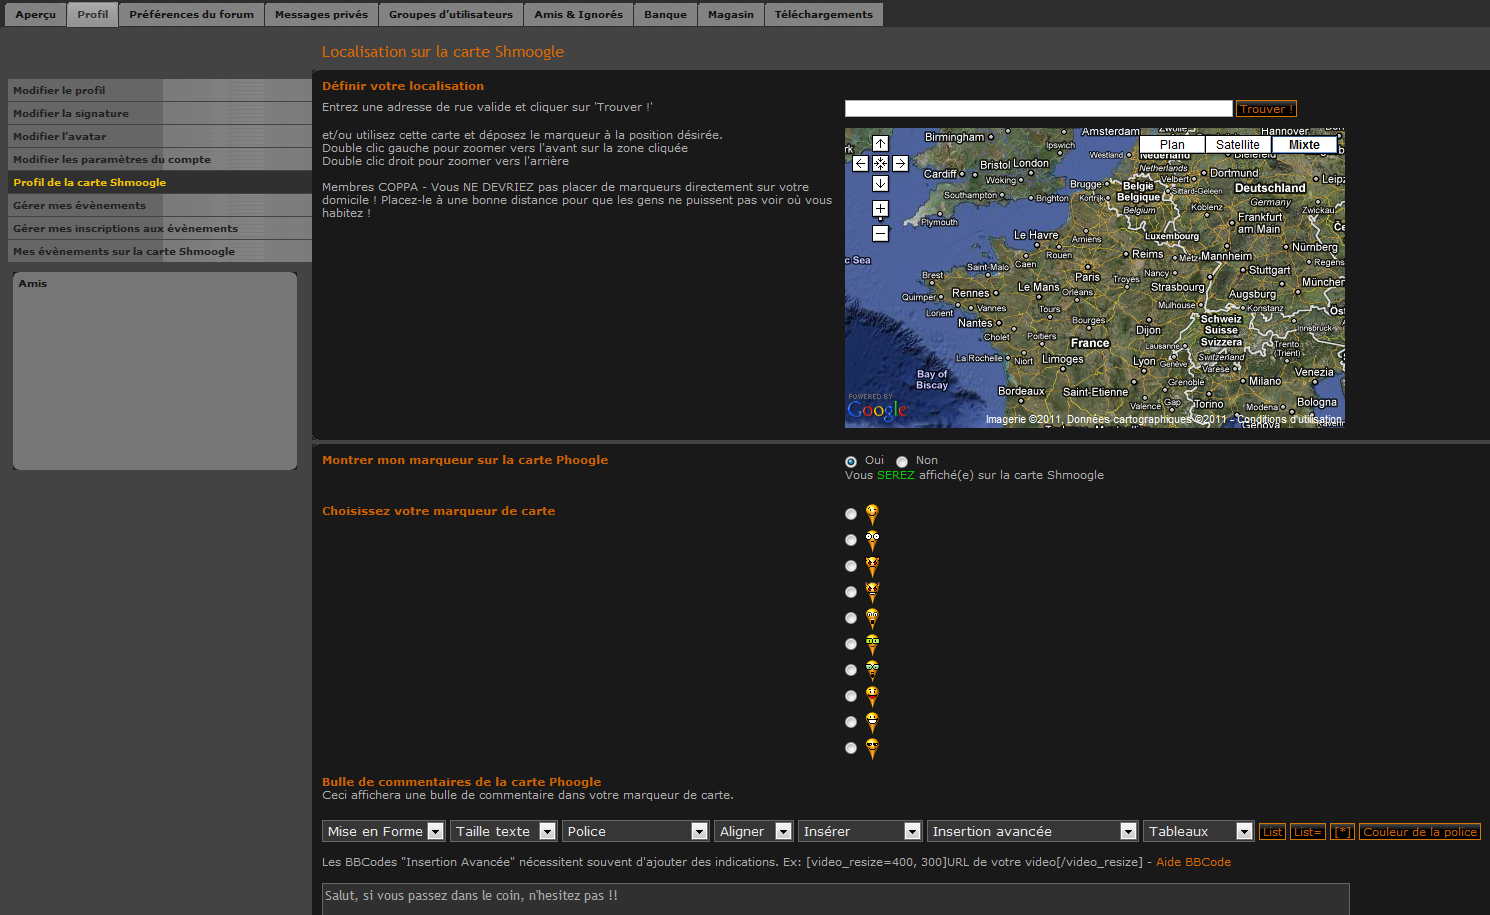Click into the comment bubble text area
Image resolution: width=1490 pixels, height=915 pixels.
pyautogui.click(x=836, y=899)
